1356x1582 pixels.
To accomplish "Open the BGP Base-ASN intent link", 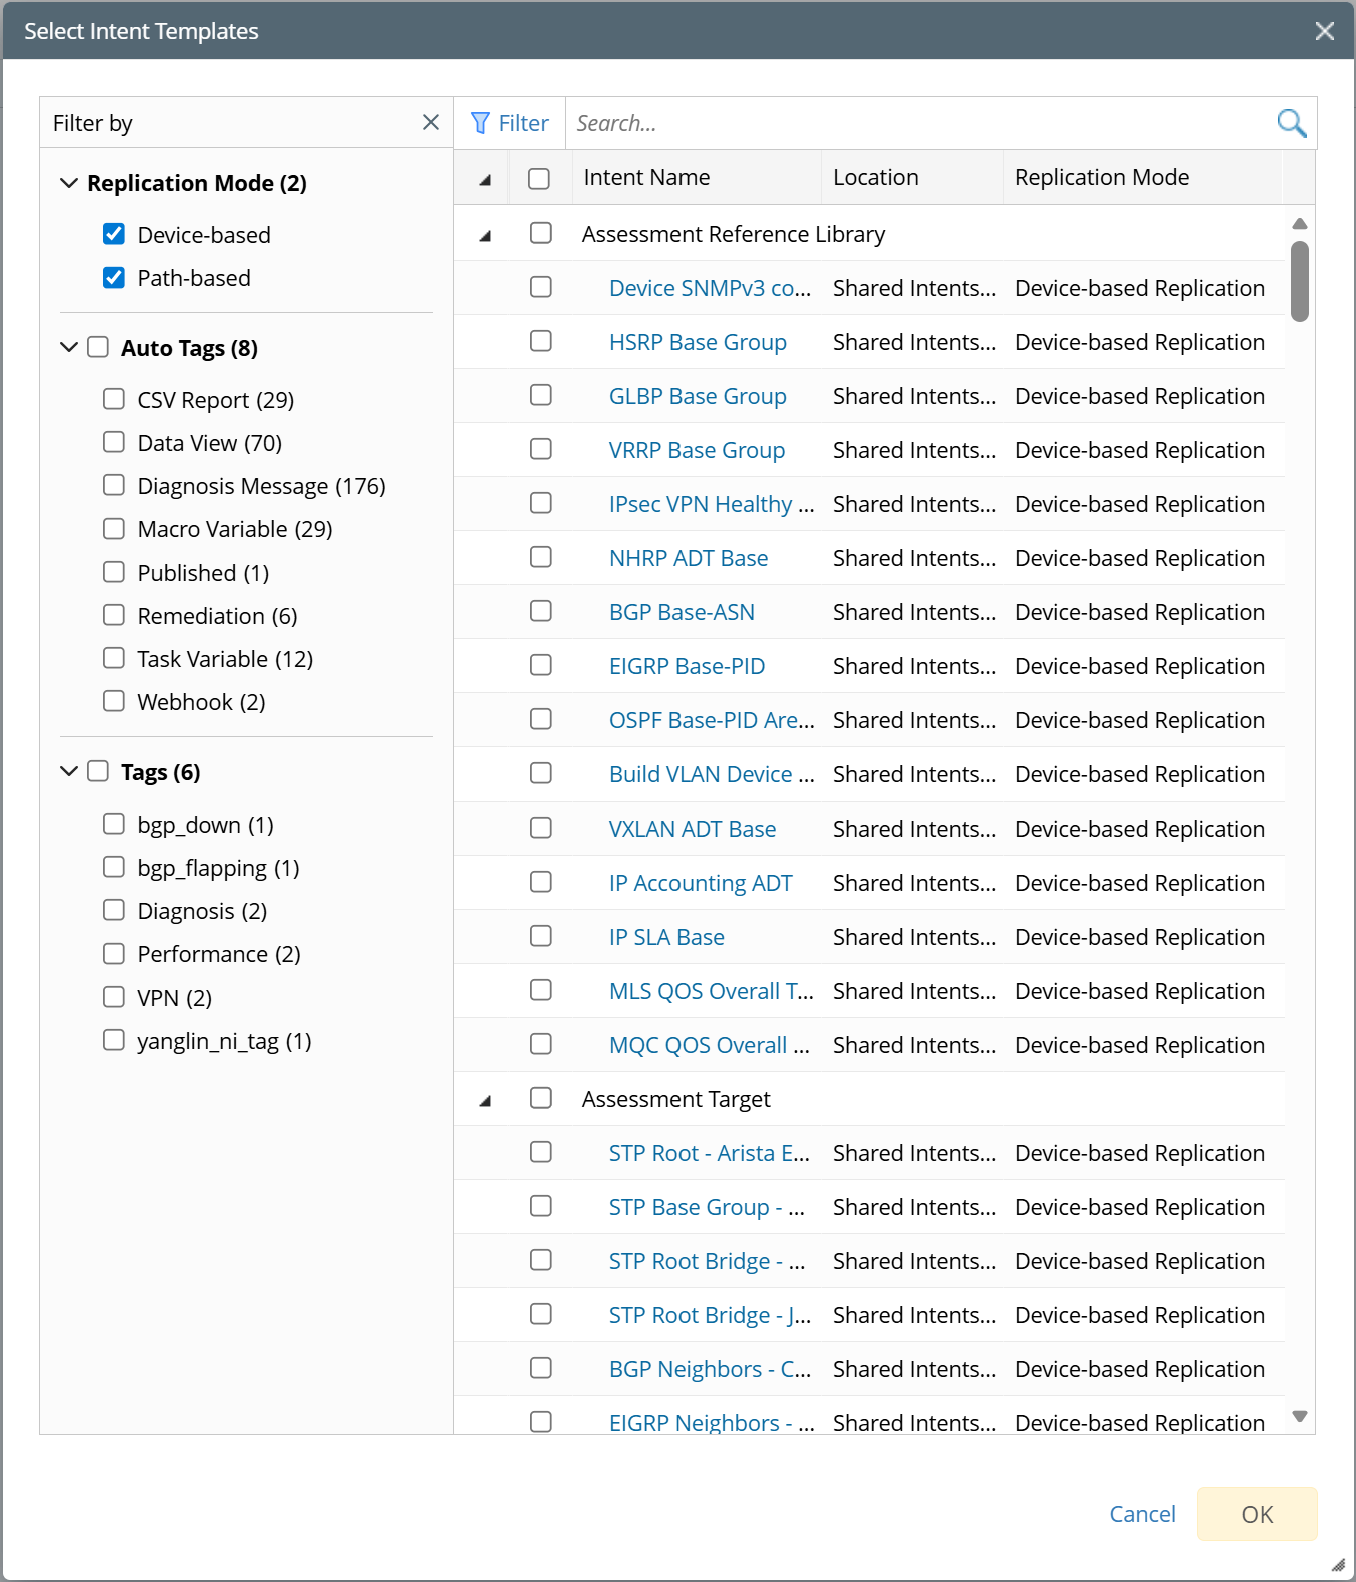I will coord(681,612).
